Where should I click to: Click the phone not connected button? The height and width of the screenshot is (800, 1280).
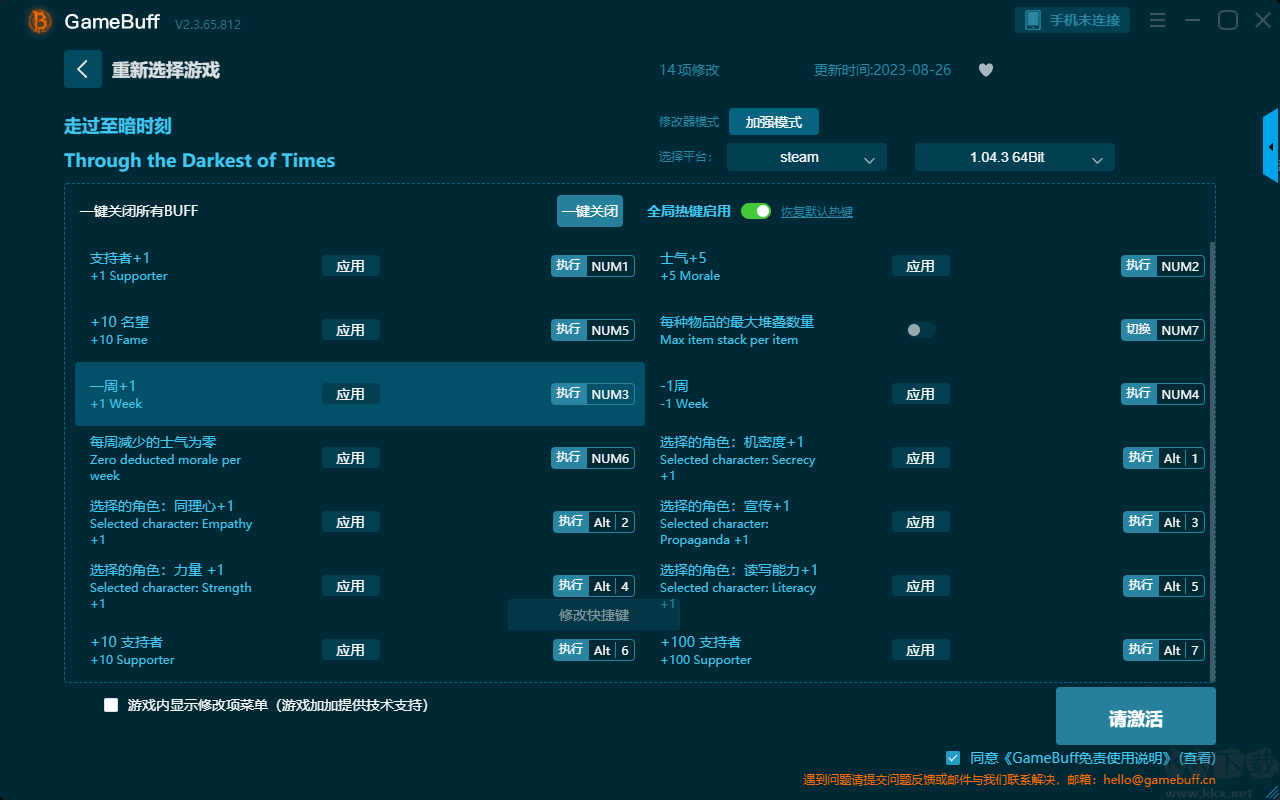1073,20
